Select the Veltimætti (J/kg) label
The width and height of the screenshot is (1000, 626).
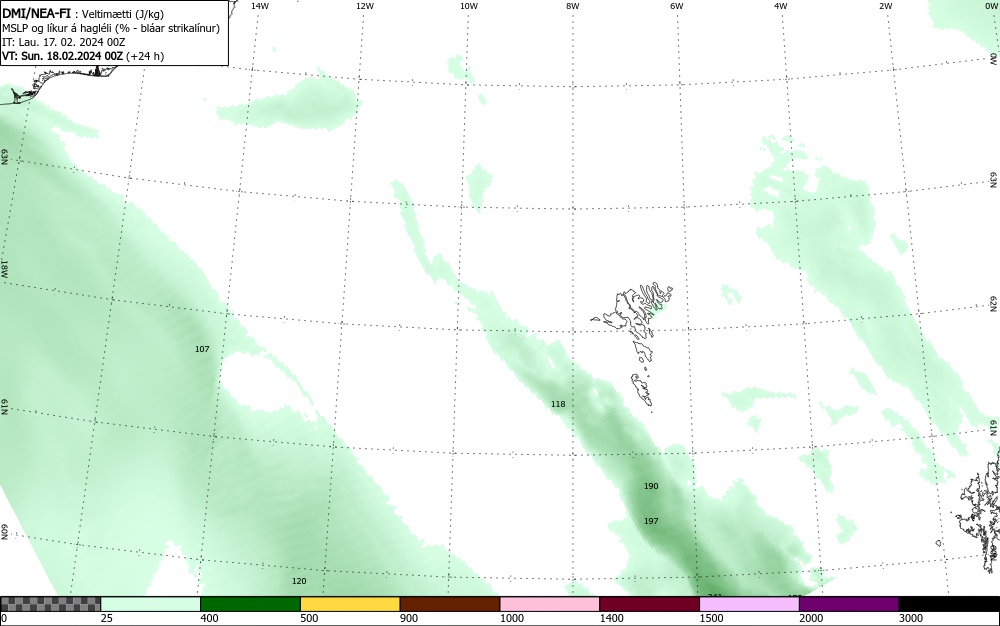122,14
